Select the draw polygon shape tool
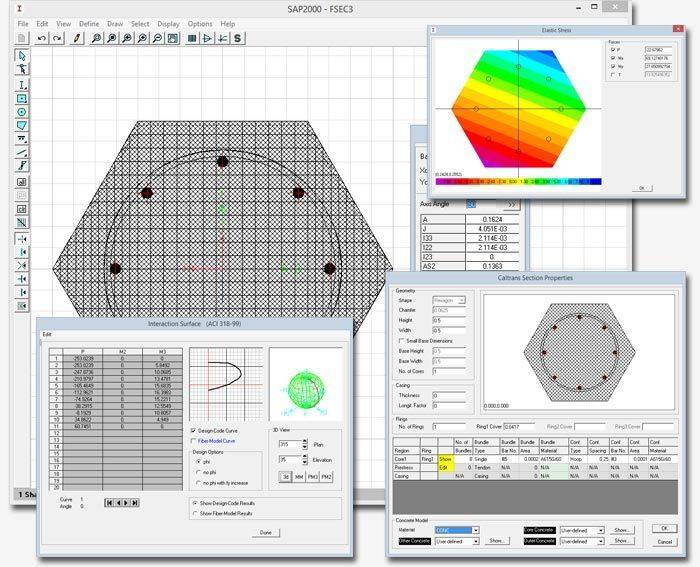The image size is (700, 567). tap(22, 125)
